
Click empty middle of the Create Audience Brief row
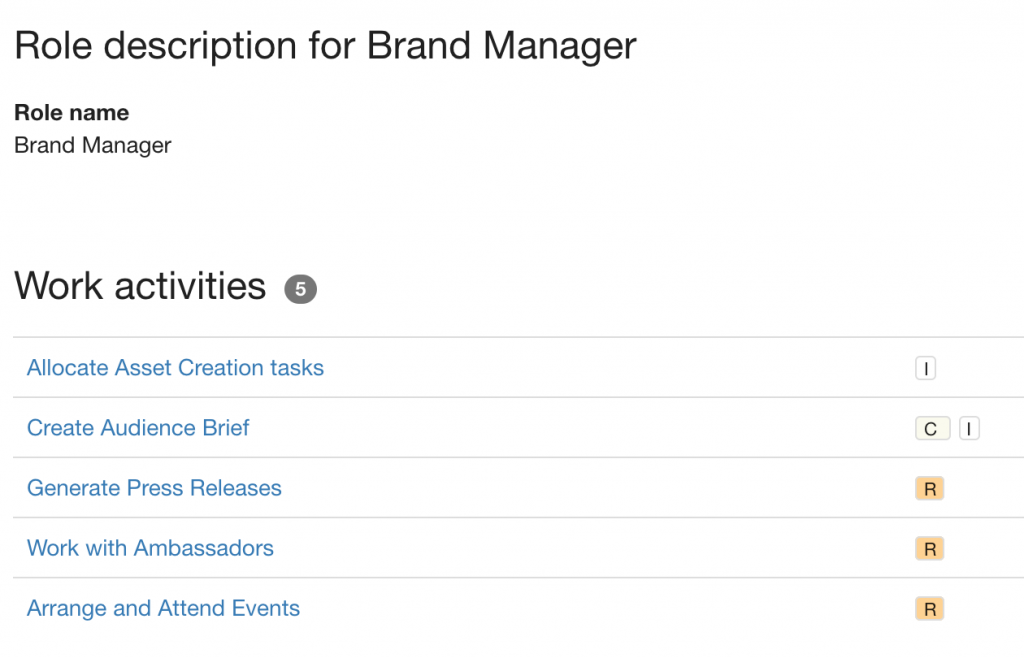pyautogui.click(x=588, y=428)
